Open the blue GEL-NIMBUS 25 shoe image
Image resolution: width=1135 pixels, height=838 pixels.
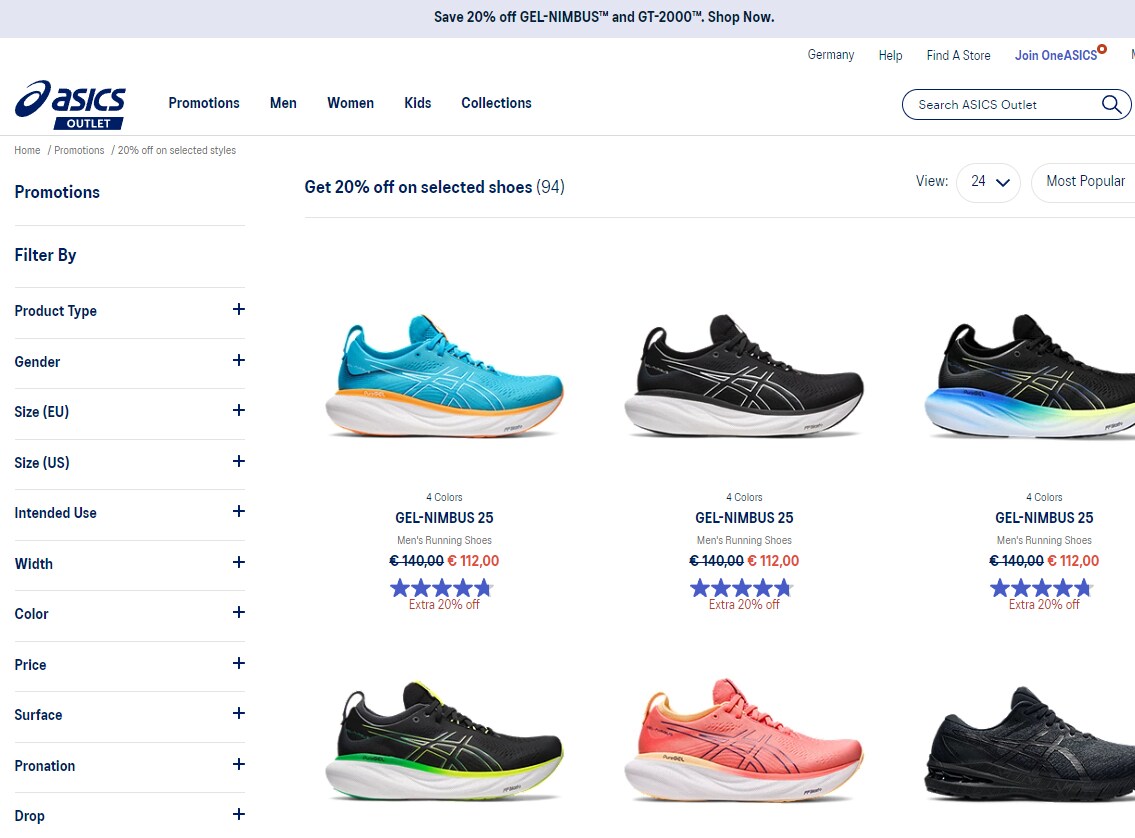coord(444,376)
